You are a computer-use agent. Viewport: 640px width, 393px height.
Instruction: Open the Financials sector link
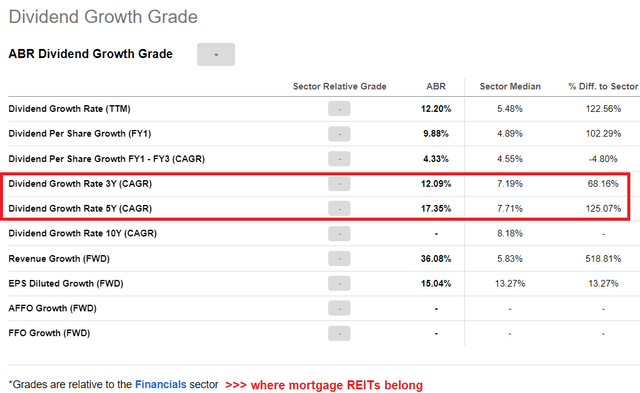tap(160, 384)
